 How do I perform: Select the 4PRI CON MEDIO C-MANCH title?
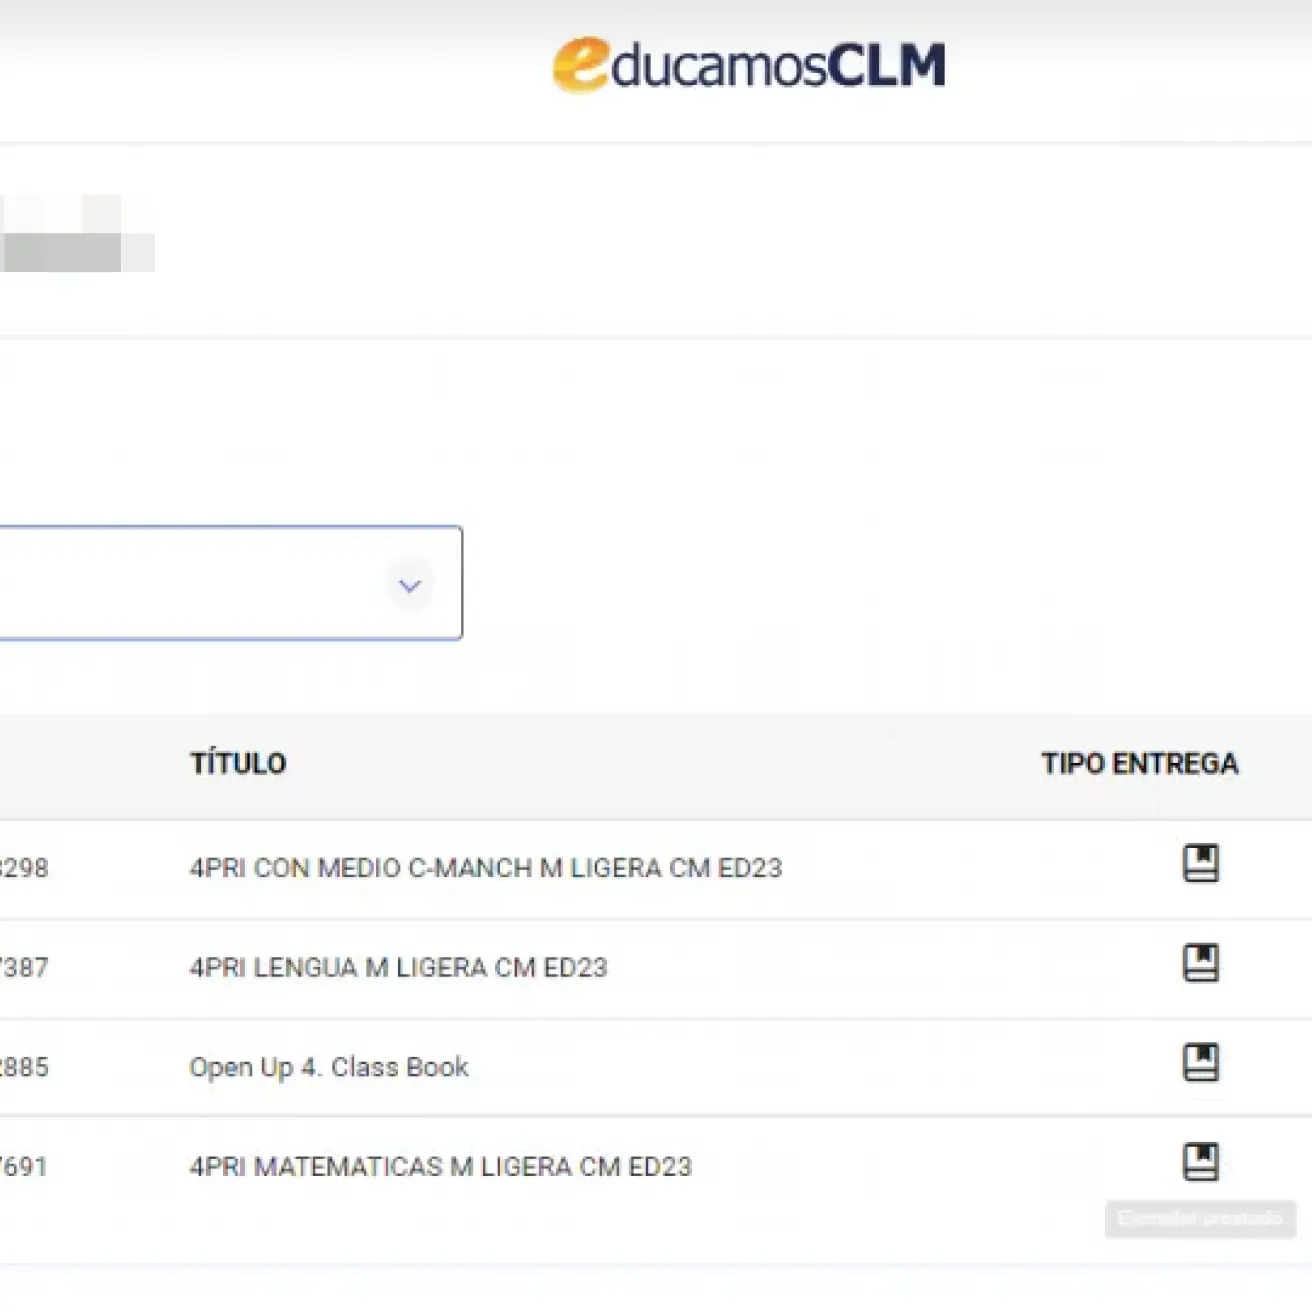click(485, 868)
